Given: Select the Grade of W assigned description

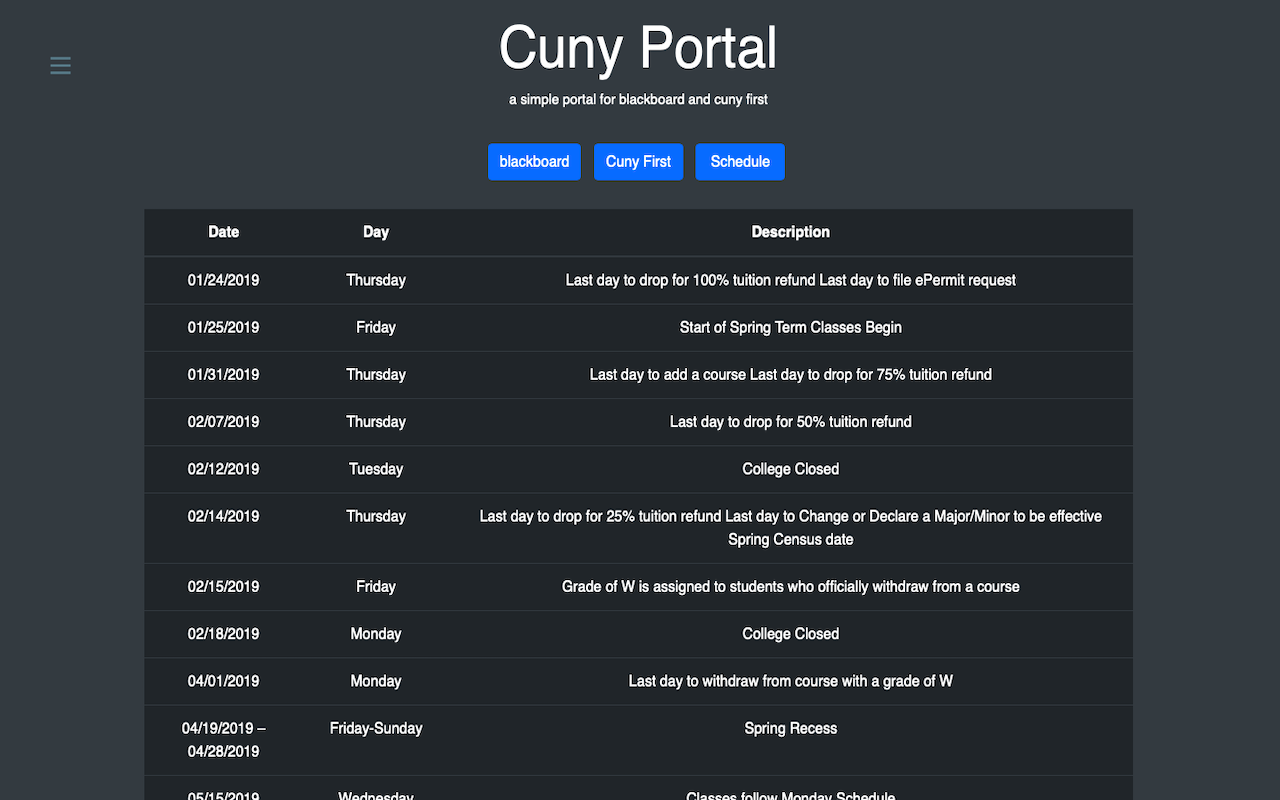Looking at the screenshot, I should (x=791, y=587).
